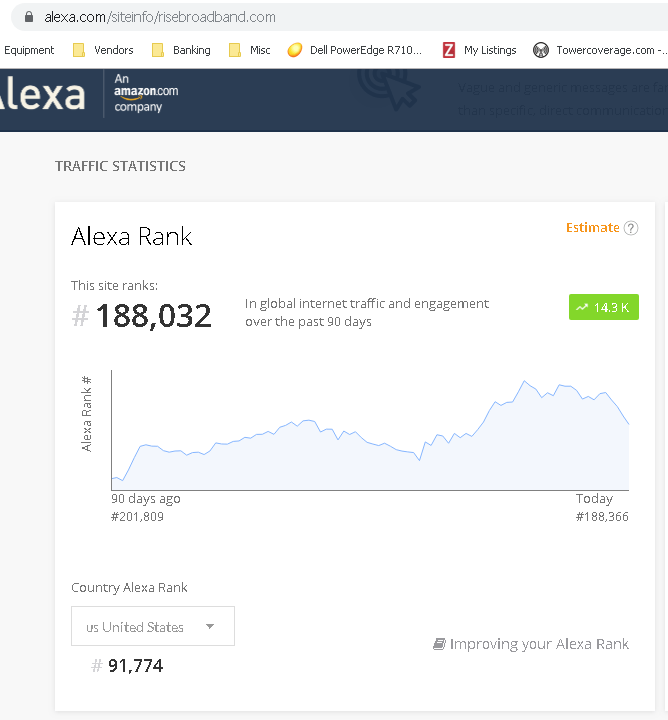The image size is (668, 720).
Task: Click the An amazon.com company logo
Action: pyautogui.click(x=146, y=93)
